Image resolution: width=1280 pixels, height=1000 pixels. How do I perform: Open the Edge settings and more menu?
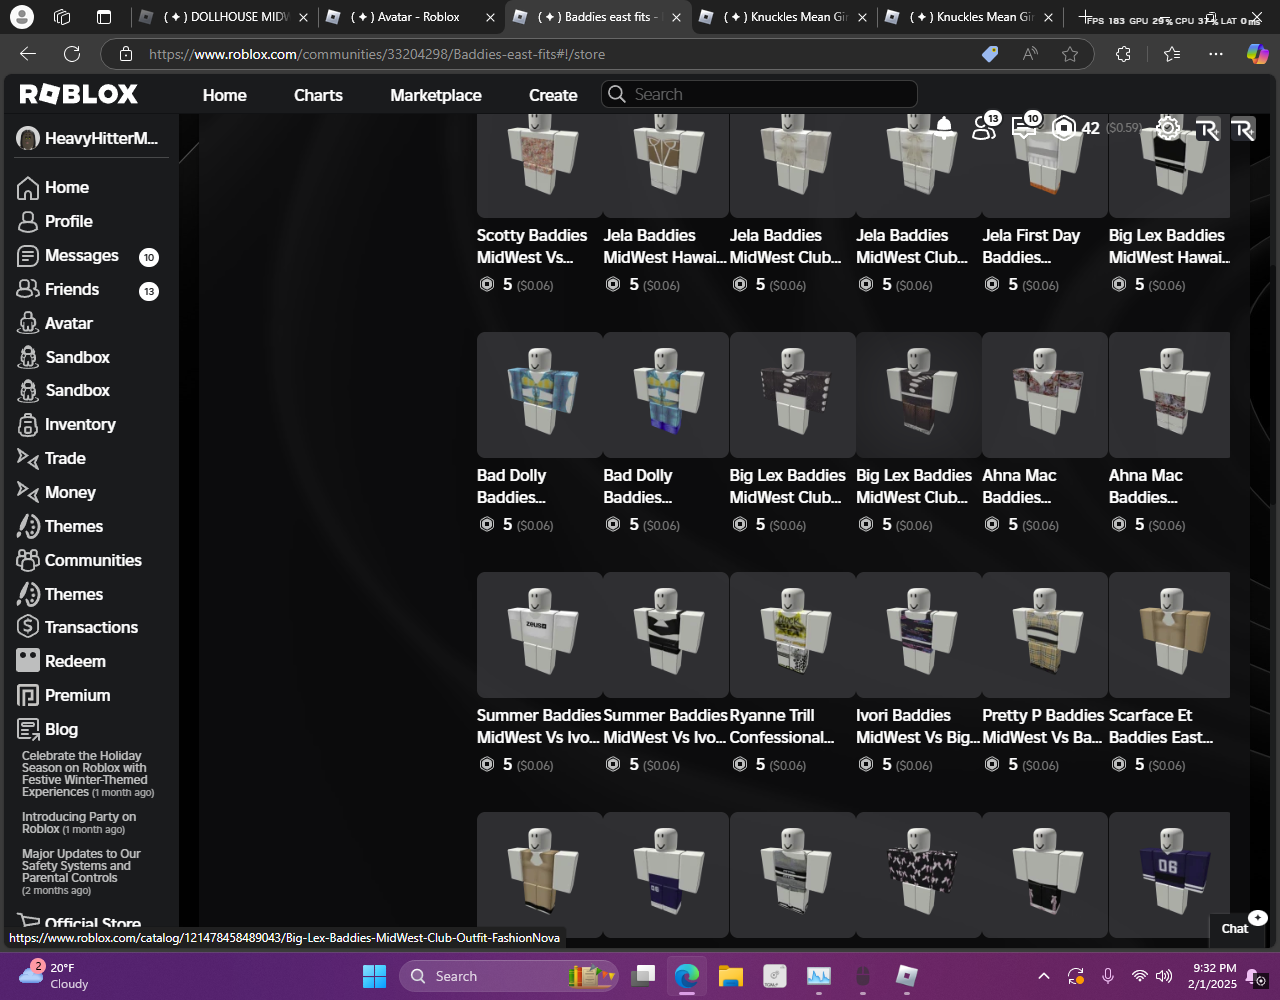(1215, 54)
